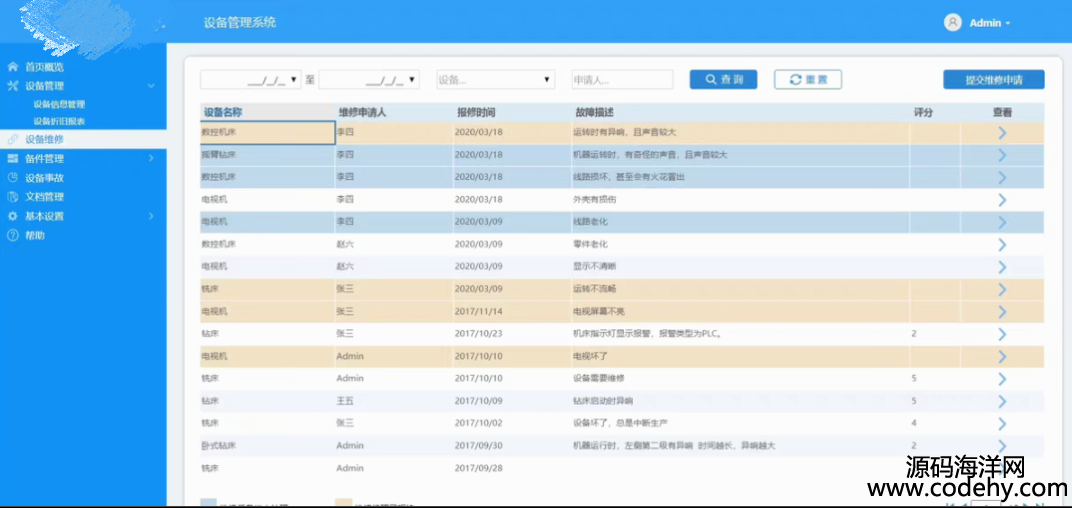
Task: Click the 故障描述 column header
Action: pyautogui.click(x=595, y=112)
